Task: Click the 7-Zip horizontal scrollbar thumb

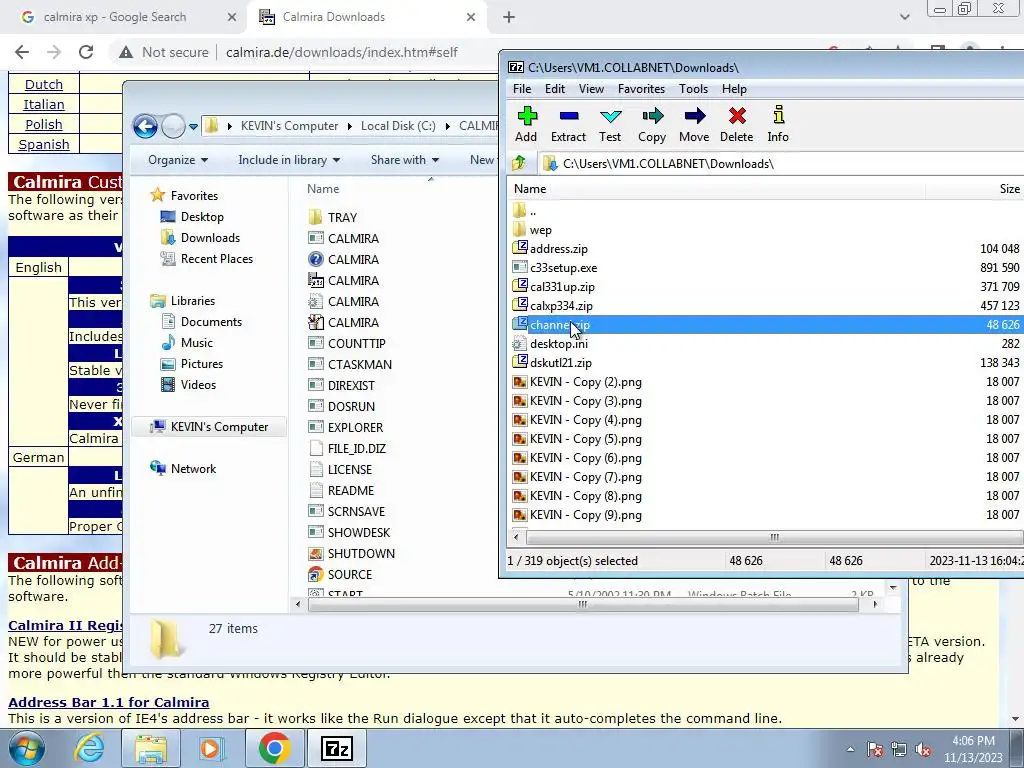Action: click(775, 537)
